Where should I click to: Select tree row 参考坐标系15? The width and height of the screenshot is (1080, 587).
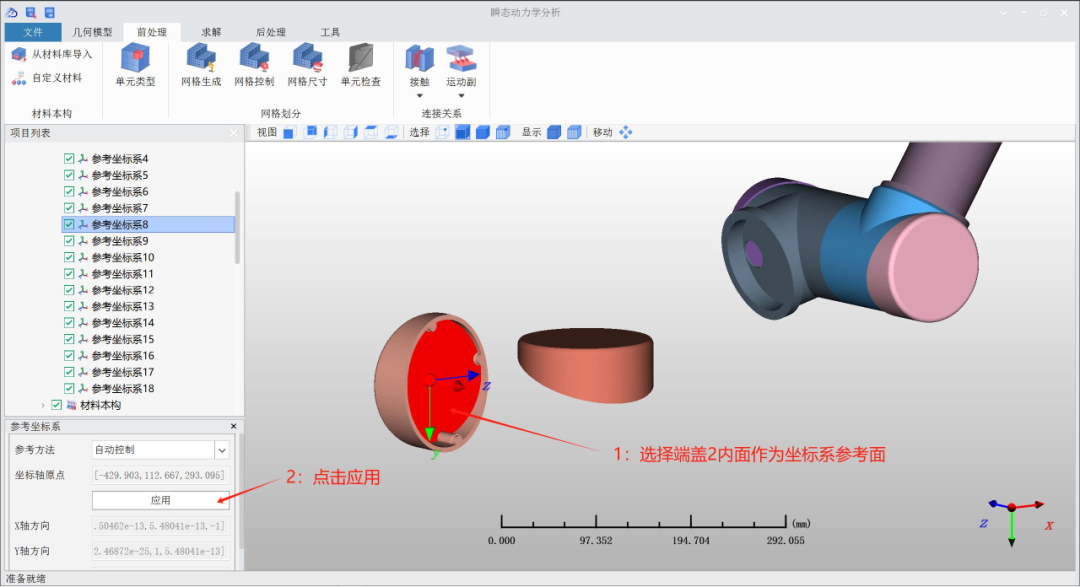point(148,339)
